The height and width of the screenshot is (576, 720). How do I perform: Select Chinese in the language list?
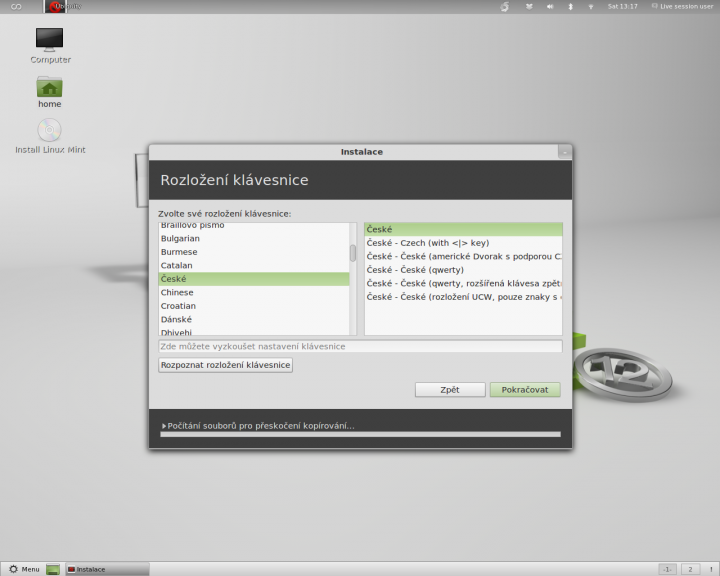(x=253, y=292)
